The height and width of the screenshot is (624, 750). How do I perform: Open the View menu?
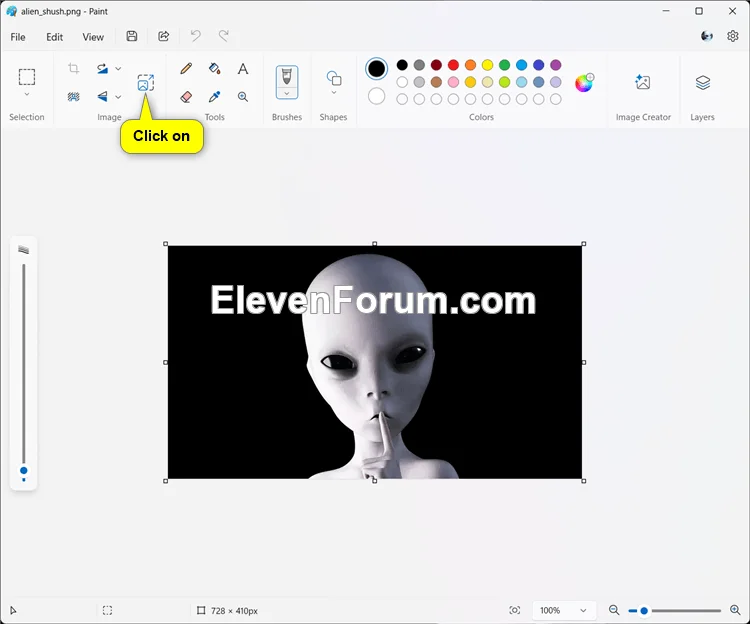coord(93,37)
